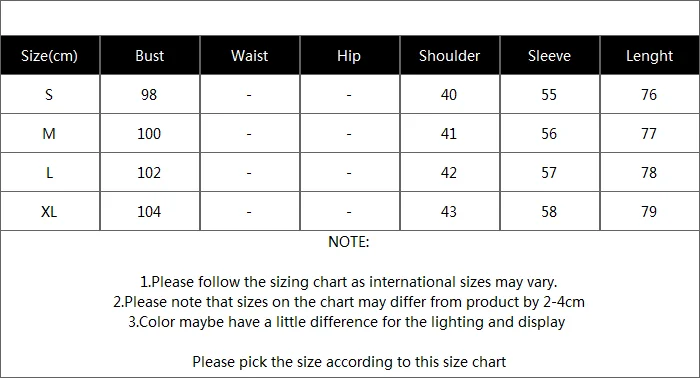Screen dimensions: 700x378
Task: Click the M size row label
Action: (x=50, y=133)
